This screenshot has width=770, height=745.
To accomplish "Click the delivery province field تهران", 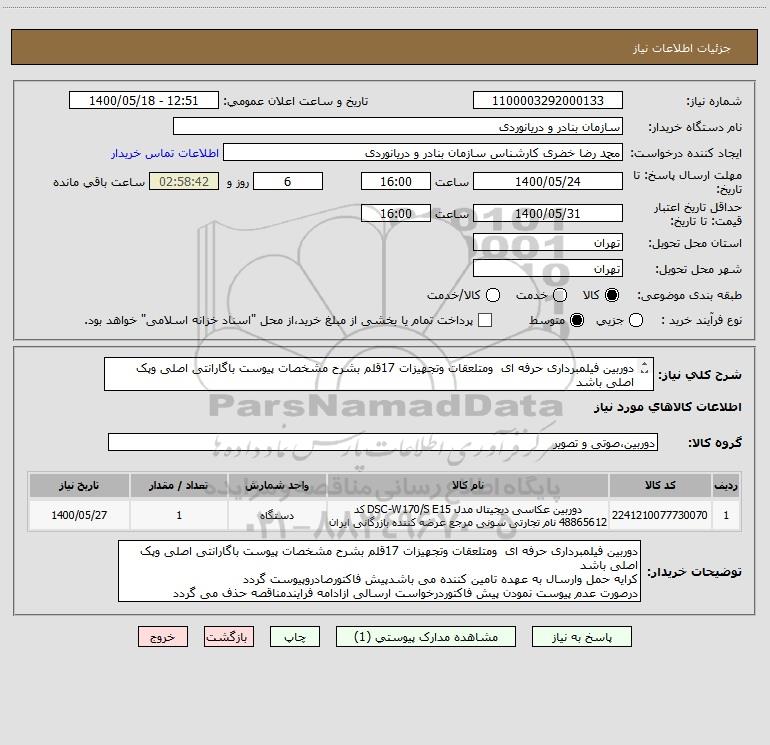I will pos(548,242).
